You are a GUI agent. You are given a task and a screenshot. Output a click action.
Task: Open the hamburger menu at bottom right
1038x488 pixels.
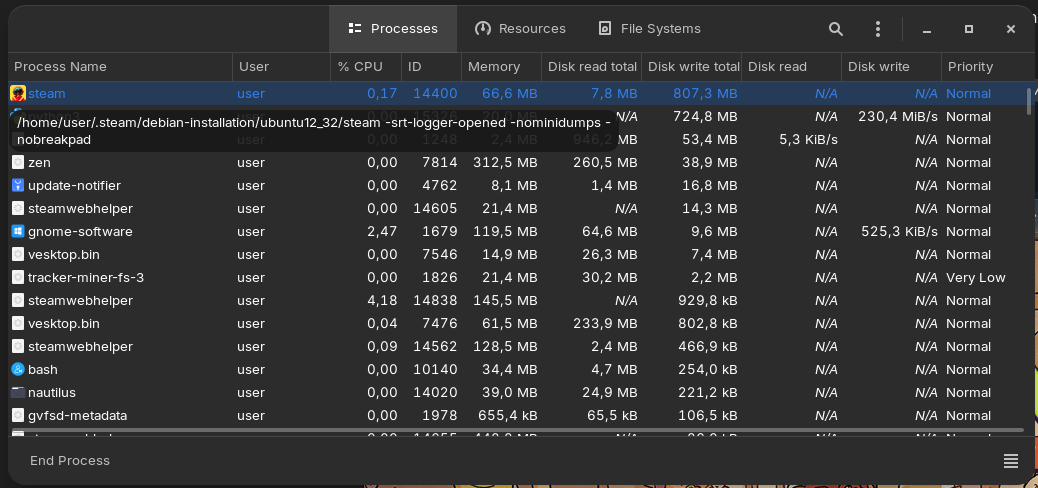(1011, 461)
